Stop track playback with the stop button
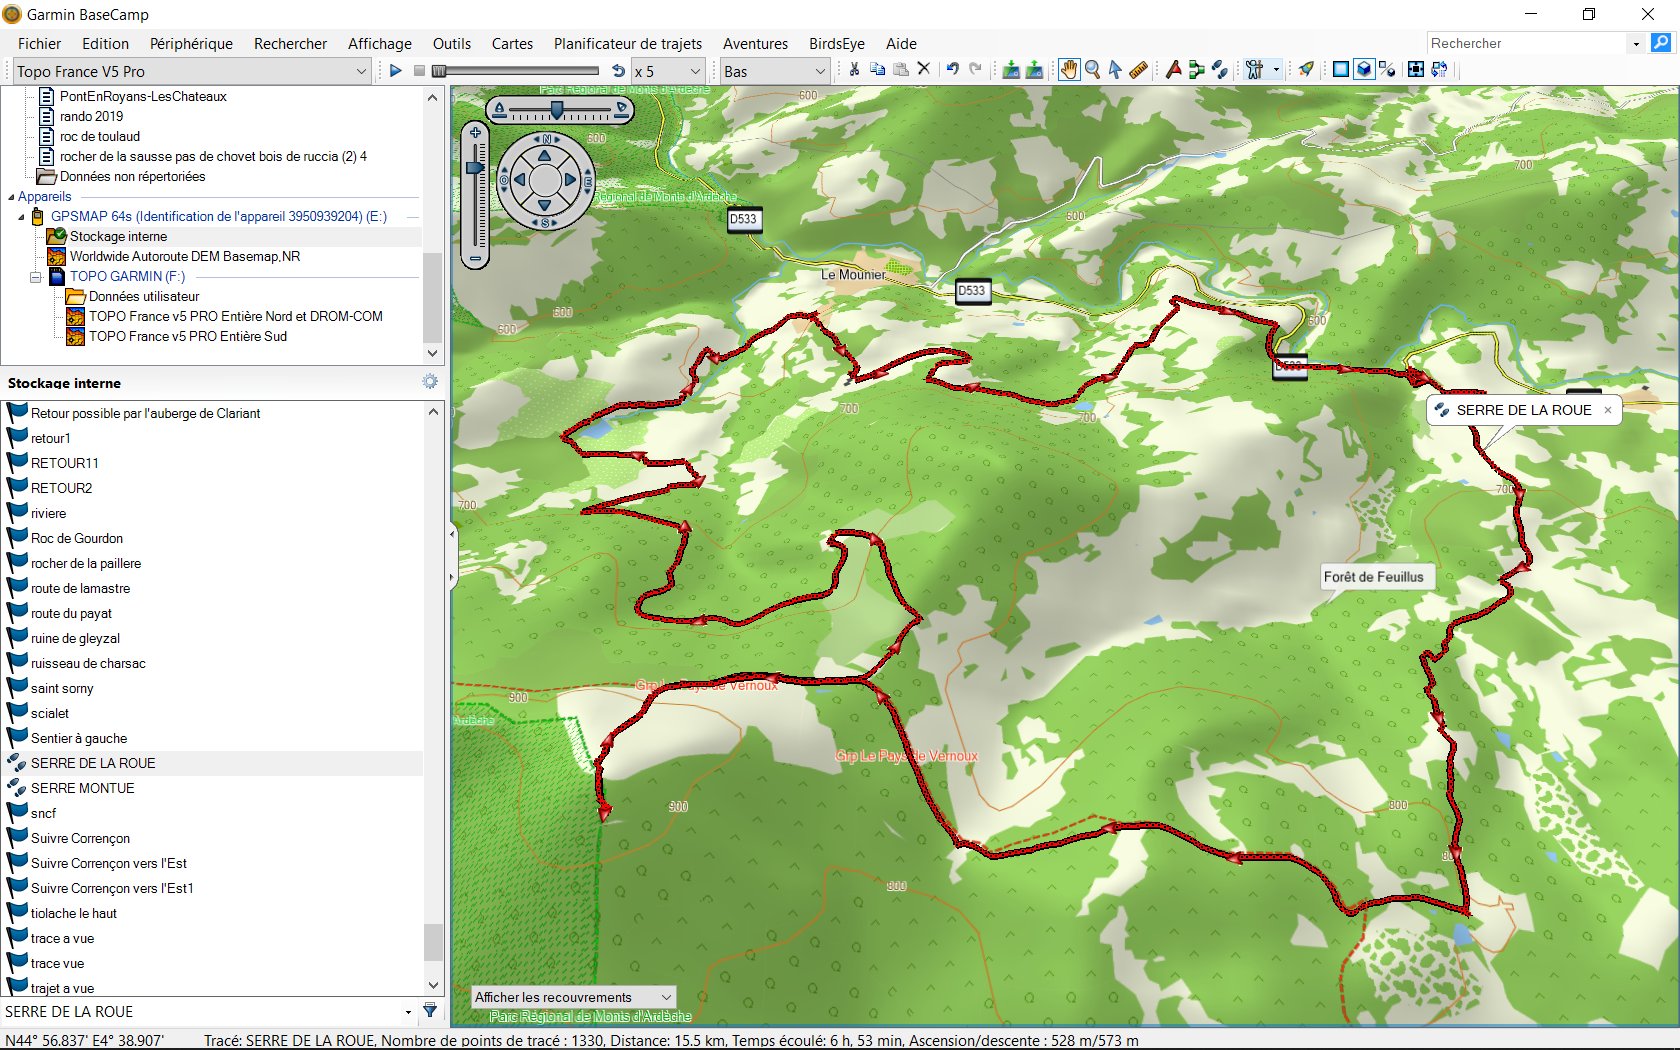Viewport: 1680px width, 1050px height. coord(419,71)
